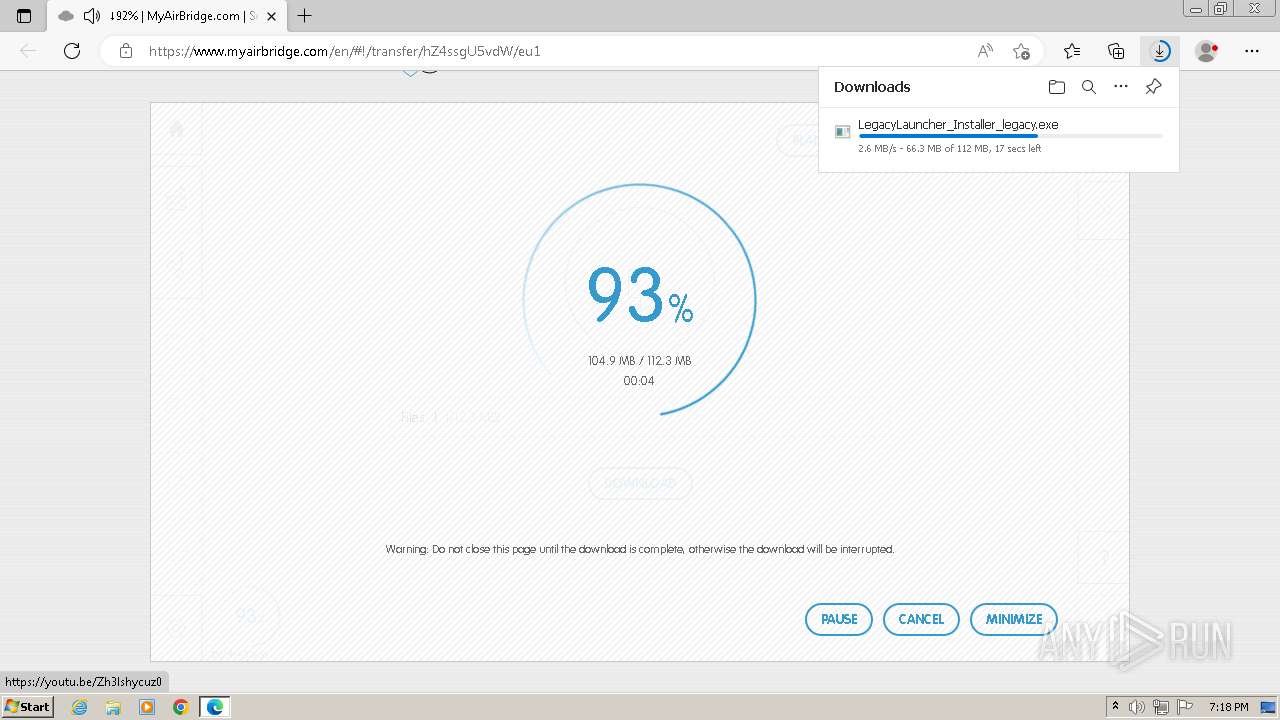Cancel the file transfer
Image resolution: width=1280 pixels, height=720 pixels.
pos(921,619)
